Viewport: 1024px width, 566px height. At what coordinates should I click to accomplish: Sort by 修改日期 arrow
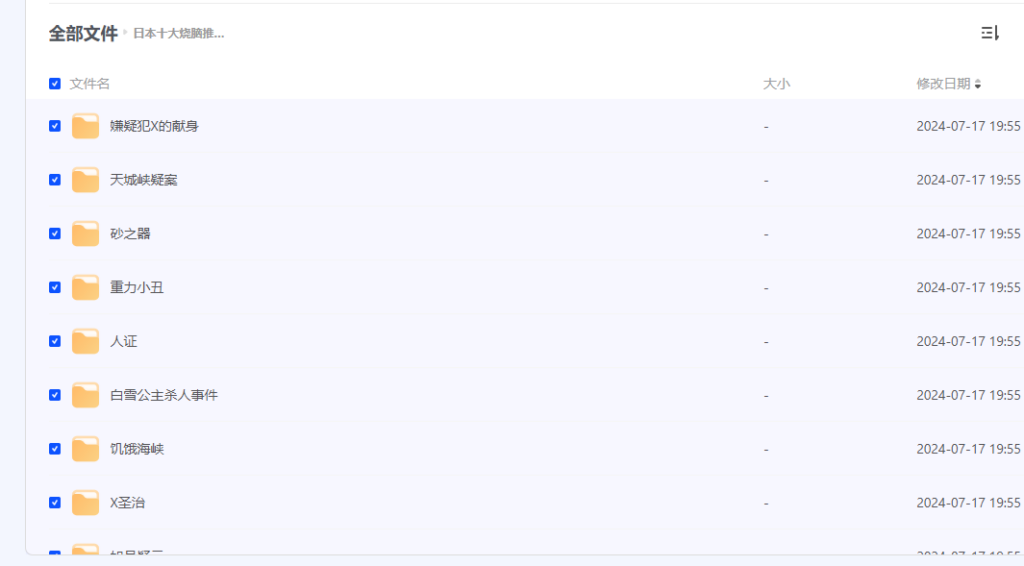978,84
